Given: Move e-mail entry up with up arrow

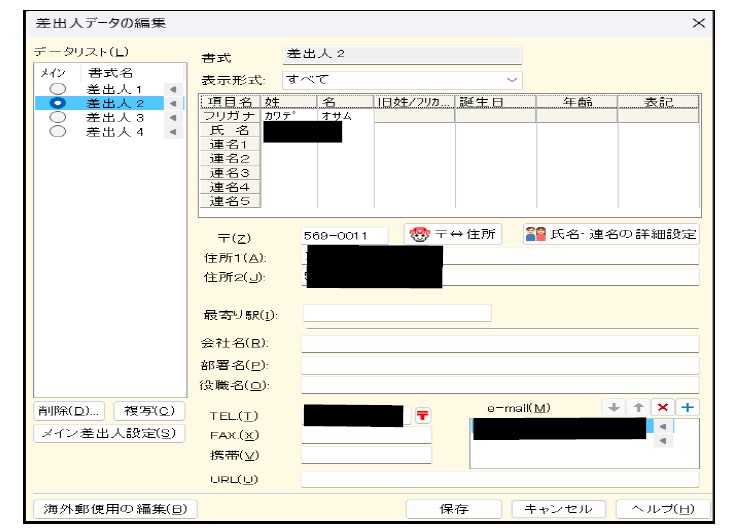Looking at the screenshot, I should tap(638, 408).
